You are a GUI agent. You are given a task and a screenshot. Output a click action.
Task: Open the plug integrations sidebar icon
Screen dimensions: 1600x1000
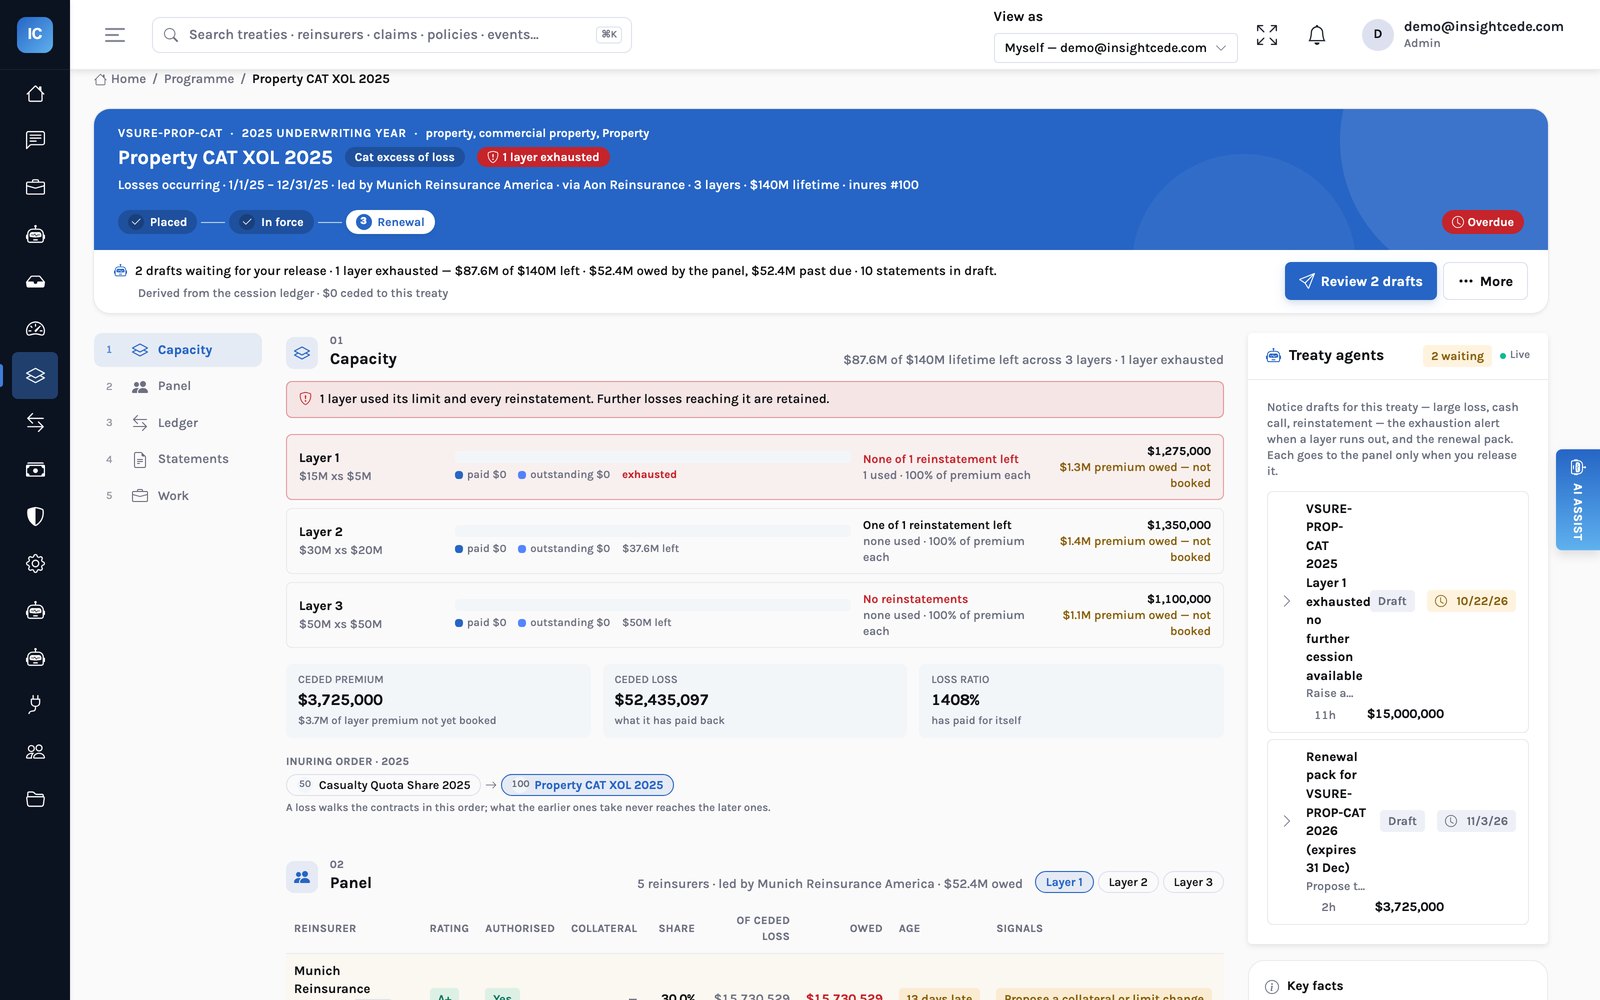pos(35,705)
